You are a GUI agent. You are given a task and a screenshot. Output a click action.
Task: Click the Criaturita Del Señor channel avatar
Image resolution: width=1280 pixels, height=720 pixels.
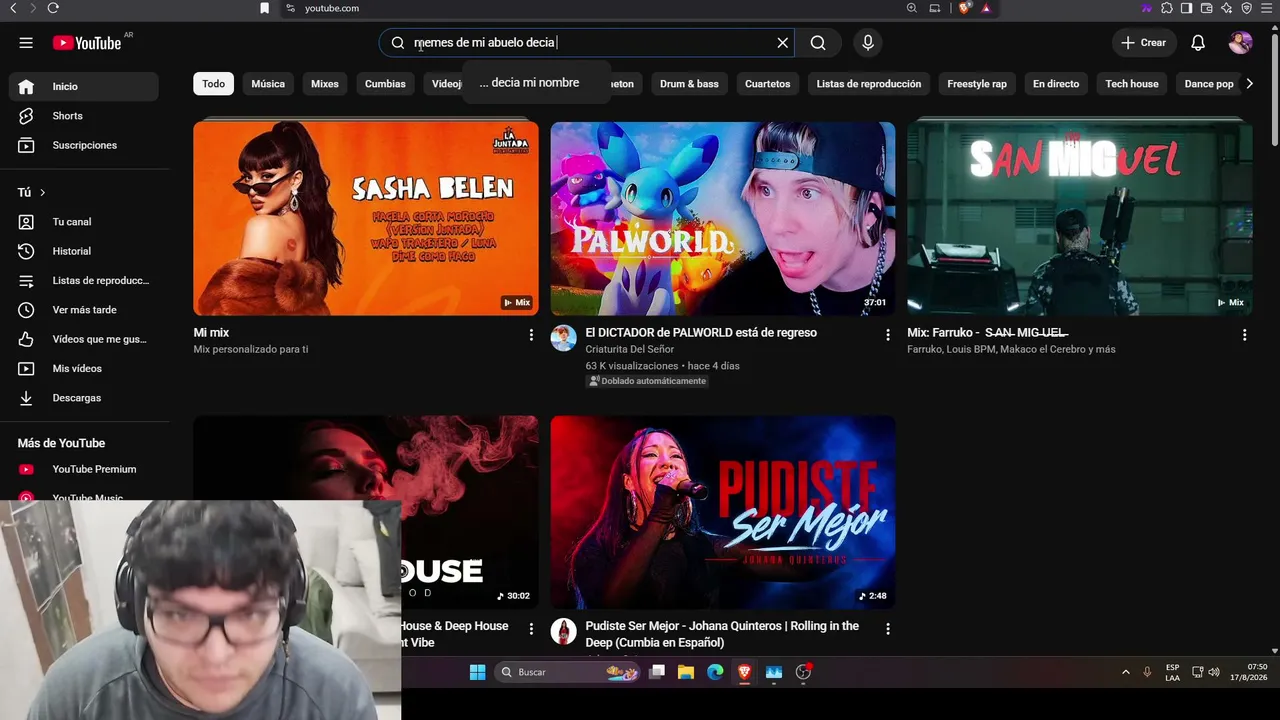564,338
